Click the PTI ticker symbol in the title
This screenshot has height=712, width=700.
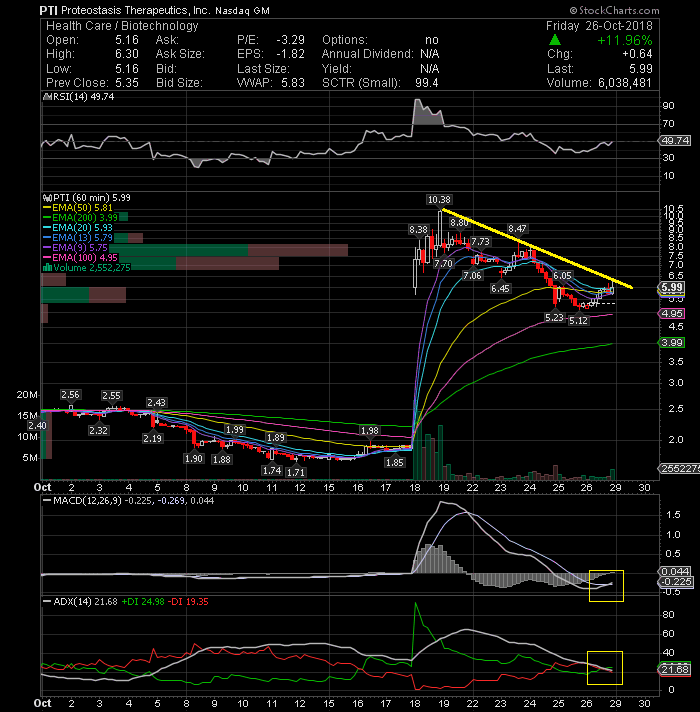pyautogui.click(x=49, y=10)
